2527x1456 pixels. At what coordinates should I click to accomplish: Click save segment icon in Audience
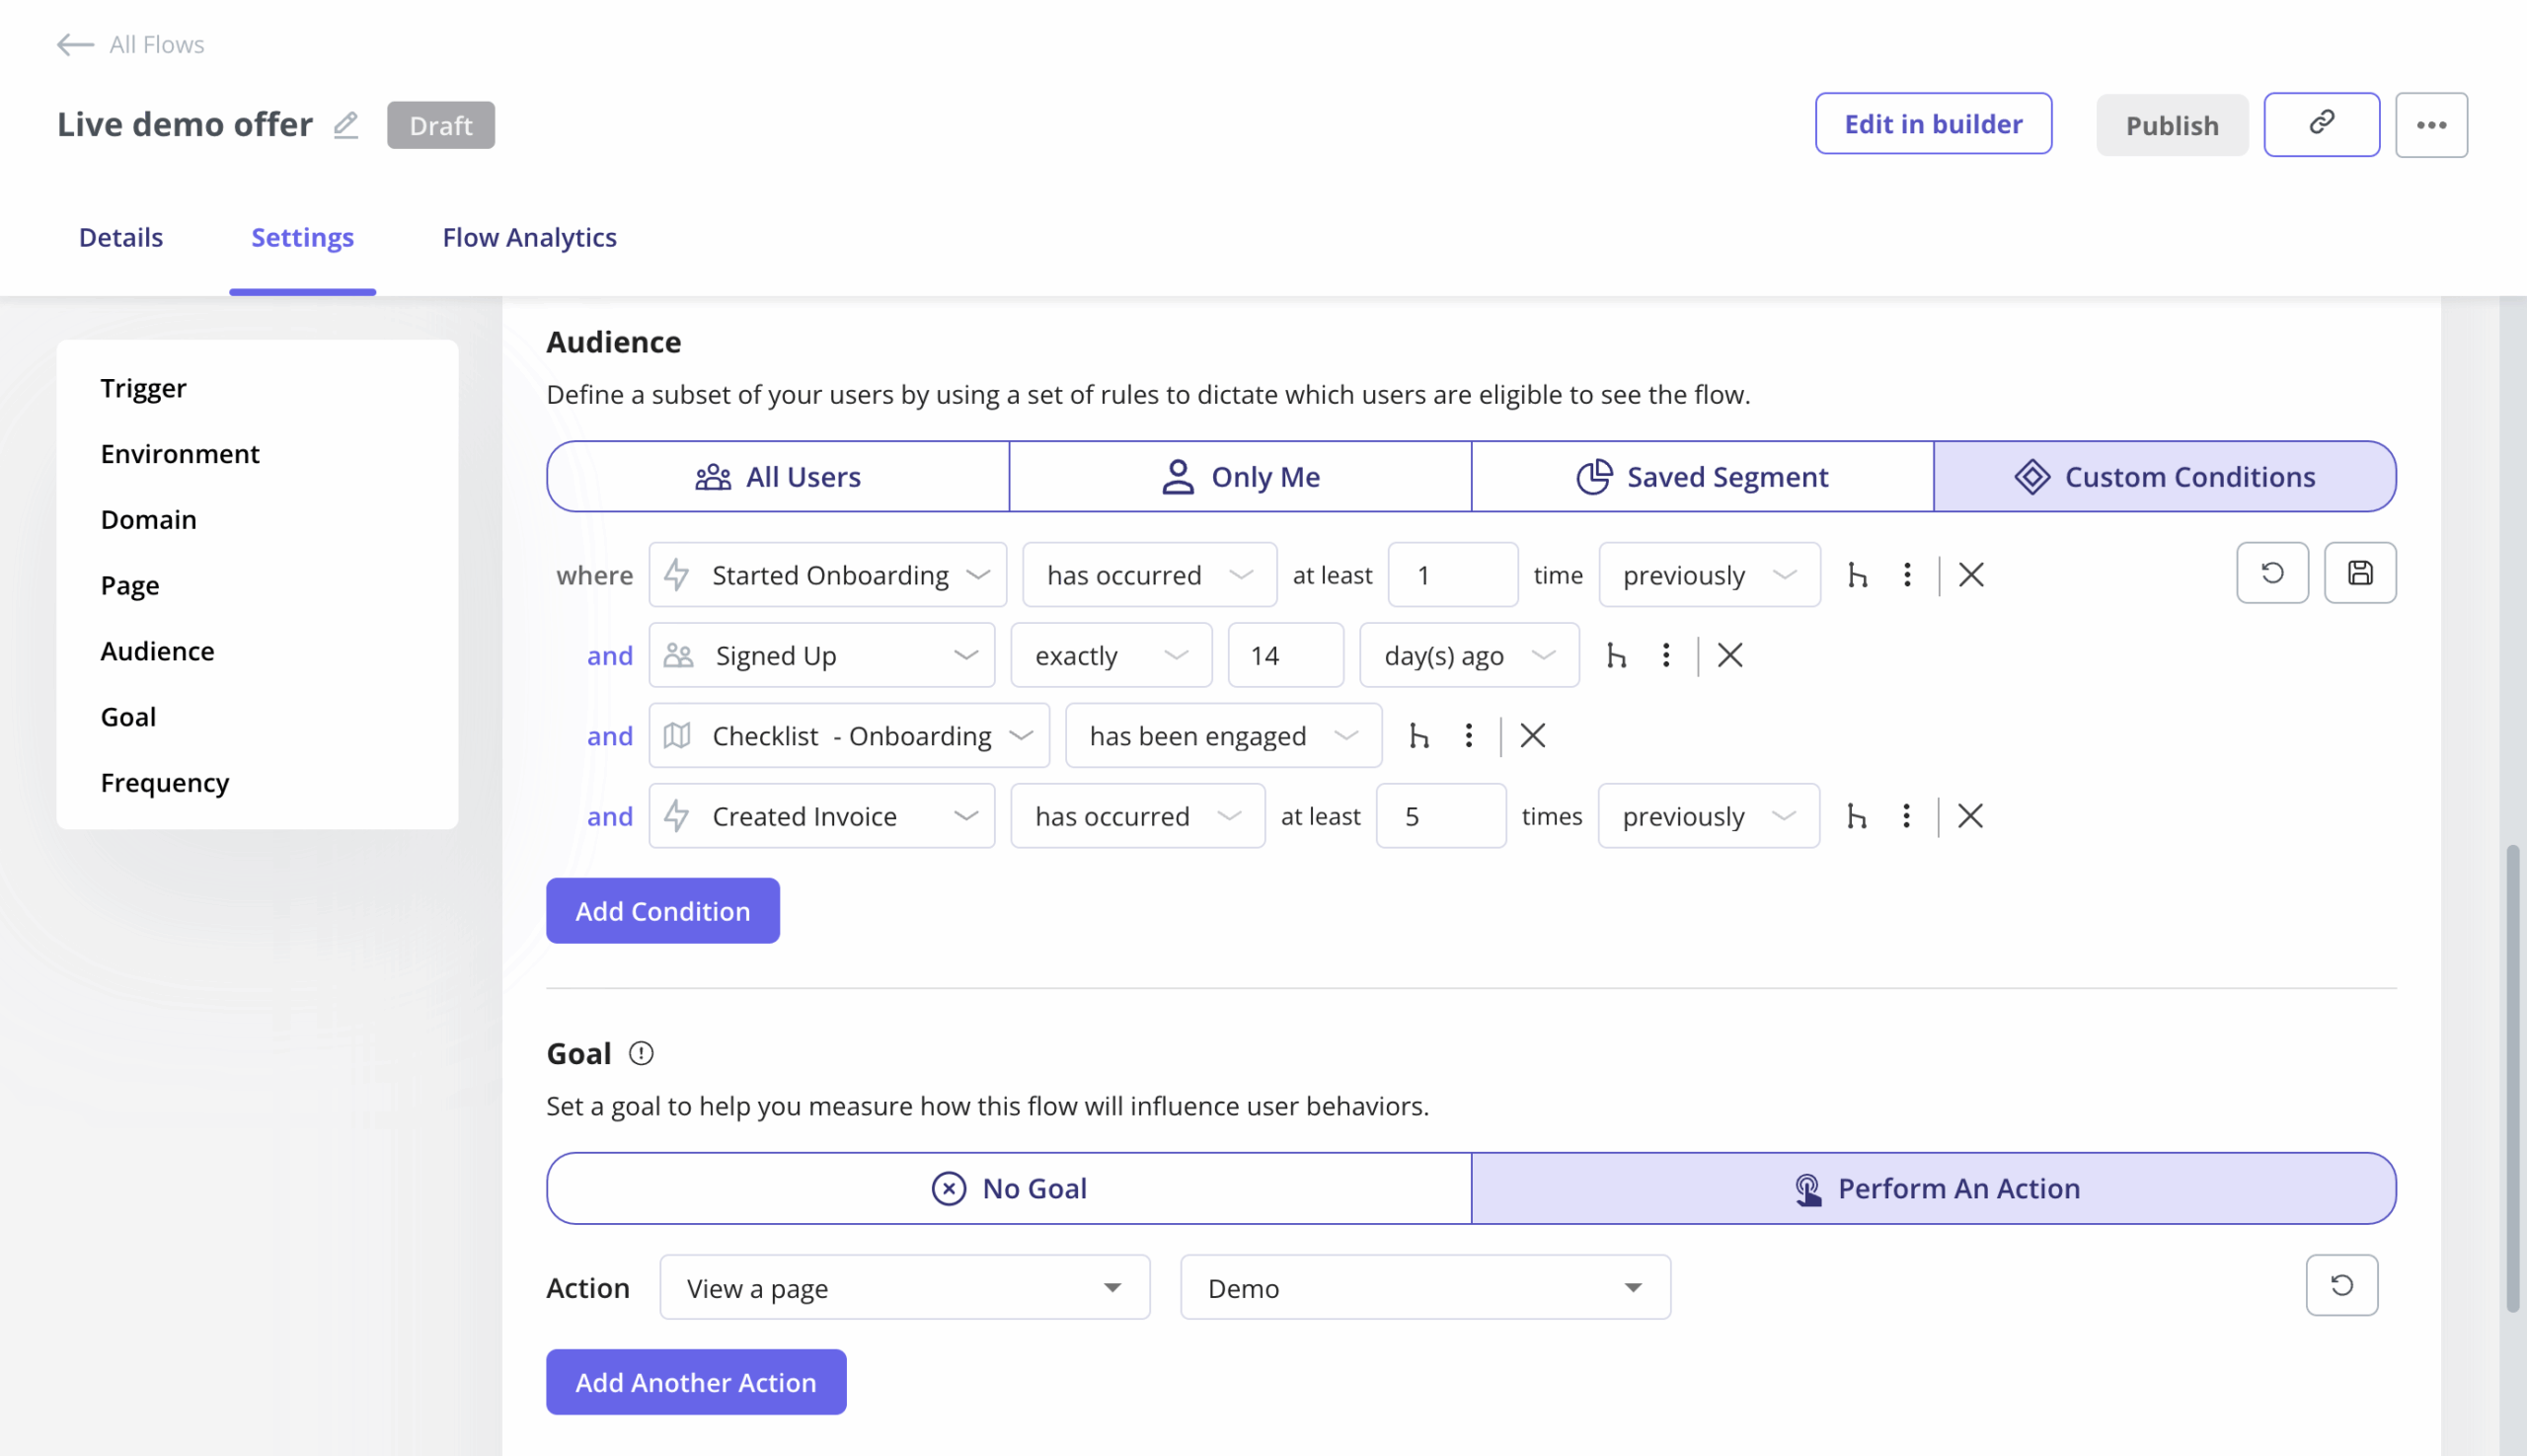[x=2359, y=573]
